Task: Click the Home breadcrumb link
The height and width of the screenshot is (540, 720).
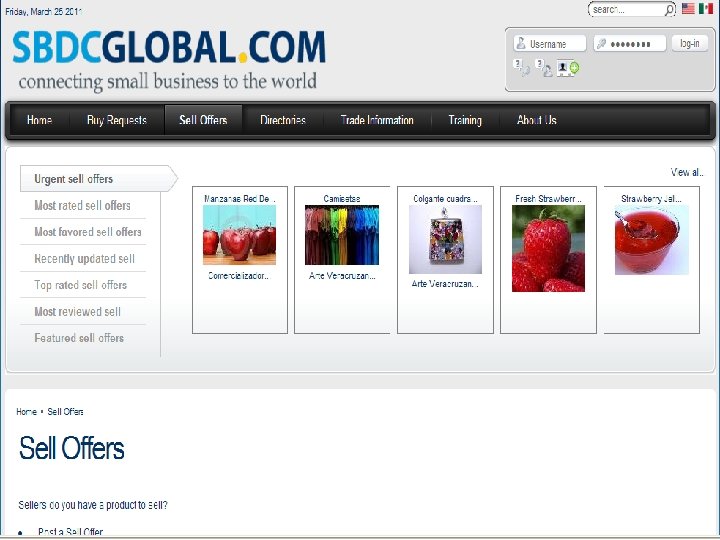Action: (x=26, y=411)
